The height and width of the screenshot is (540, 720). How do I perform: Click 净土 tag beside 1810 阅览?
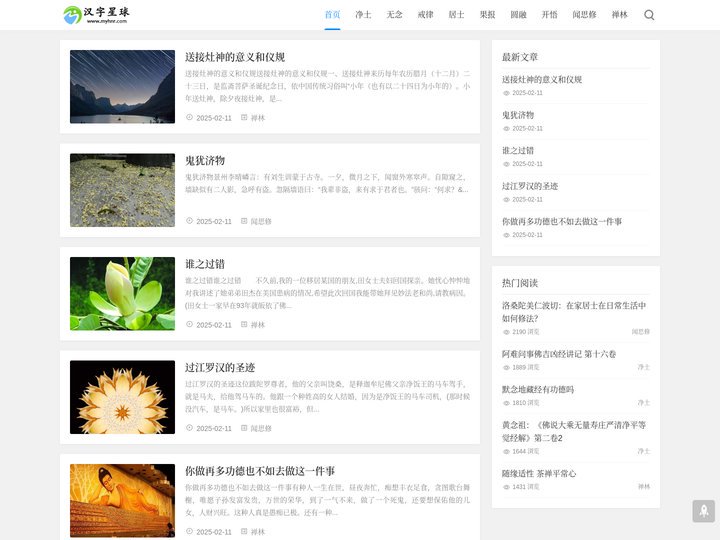click(x=644, y=403)
